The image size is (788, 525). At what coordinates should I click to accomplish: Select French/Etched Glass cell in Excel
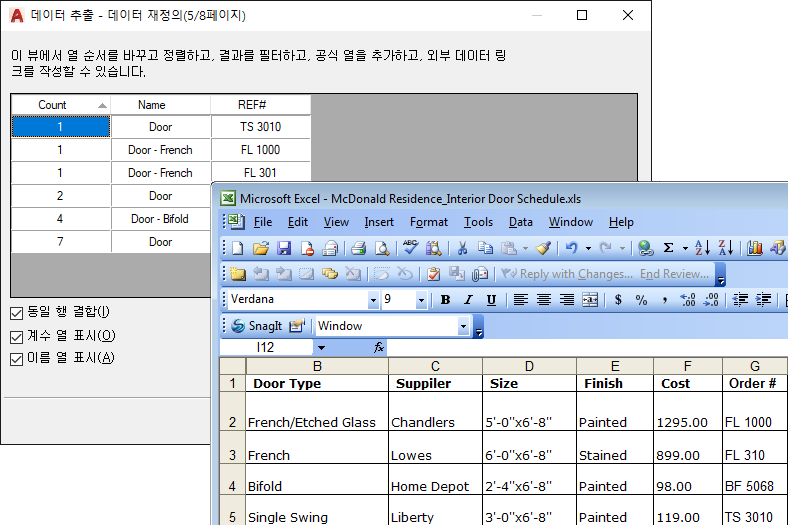pyautogui.click(x=317, y=411)
